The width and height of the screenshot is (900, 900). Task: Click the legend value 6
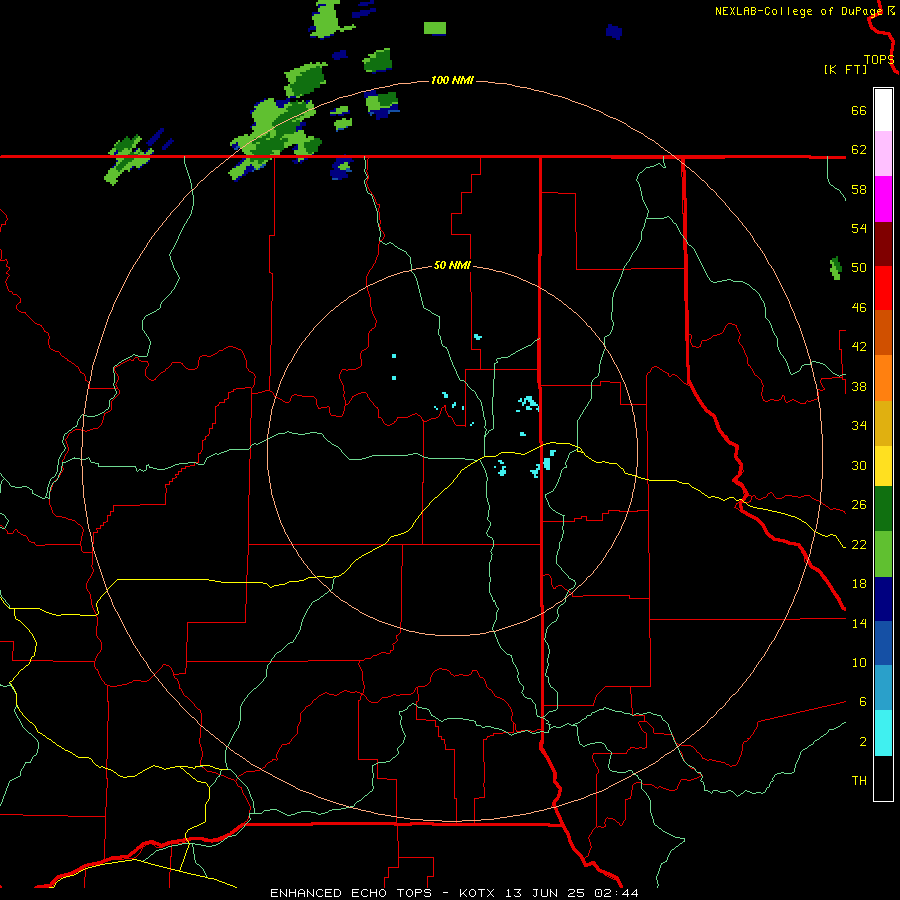click(x=862, y=701)
